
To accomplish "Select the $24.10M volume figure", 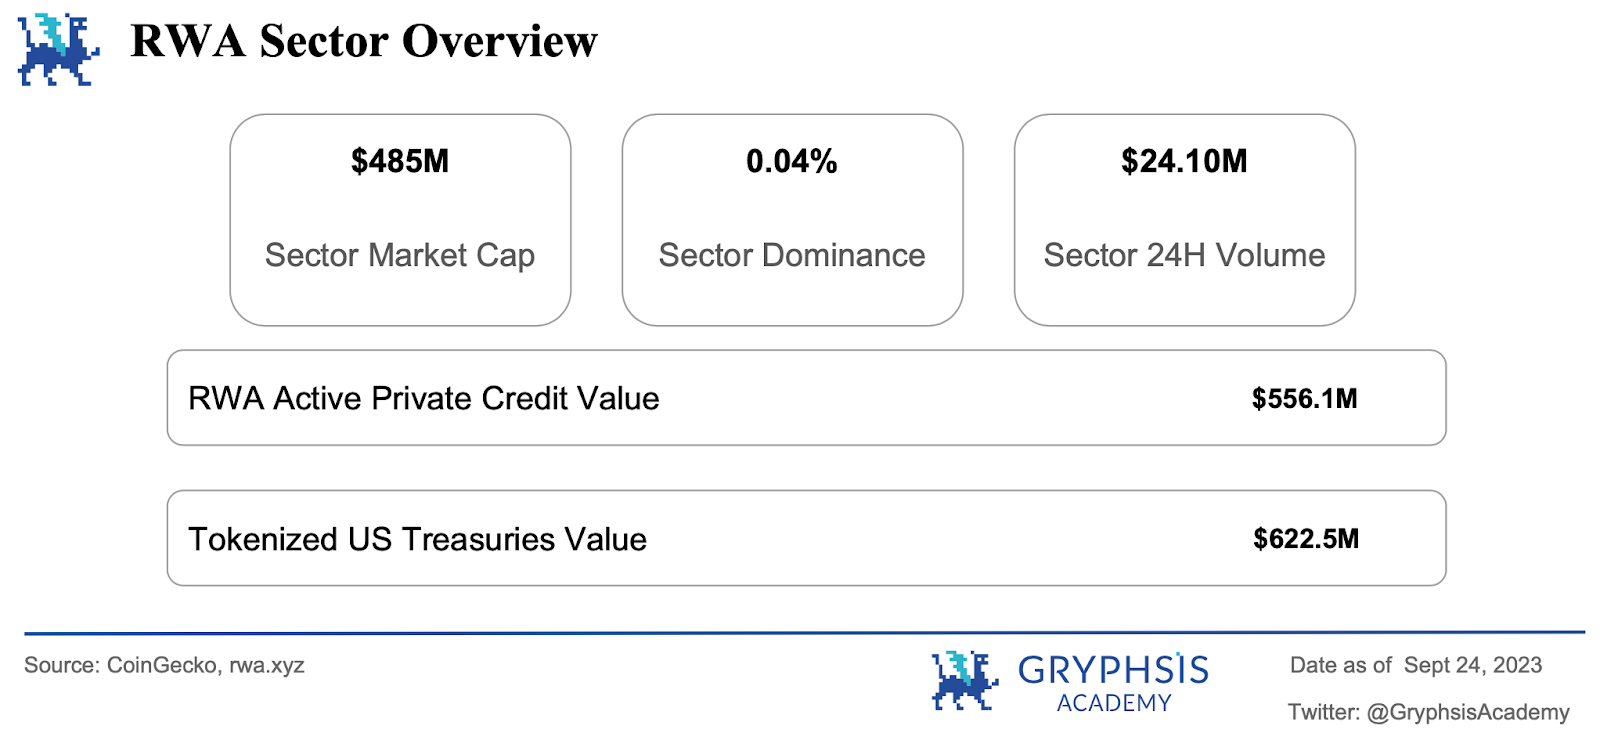I will [x=1184, y=161].
